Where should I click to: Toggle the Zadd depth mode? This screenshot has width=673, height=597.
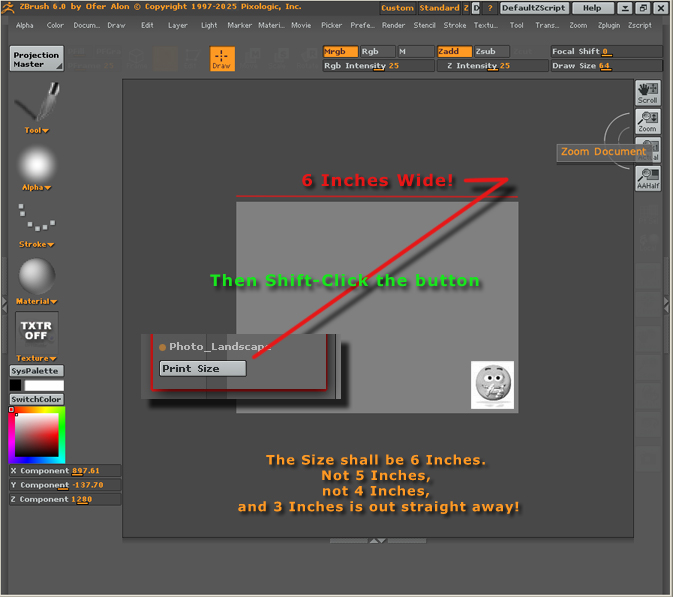(455, 52)
